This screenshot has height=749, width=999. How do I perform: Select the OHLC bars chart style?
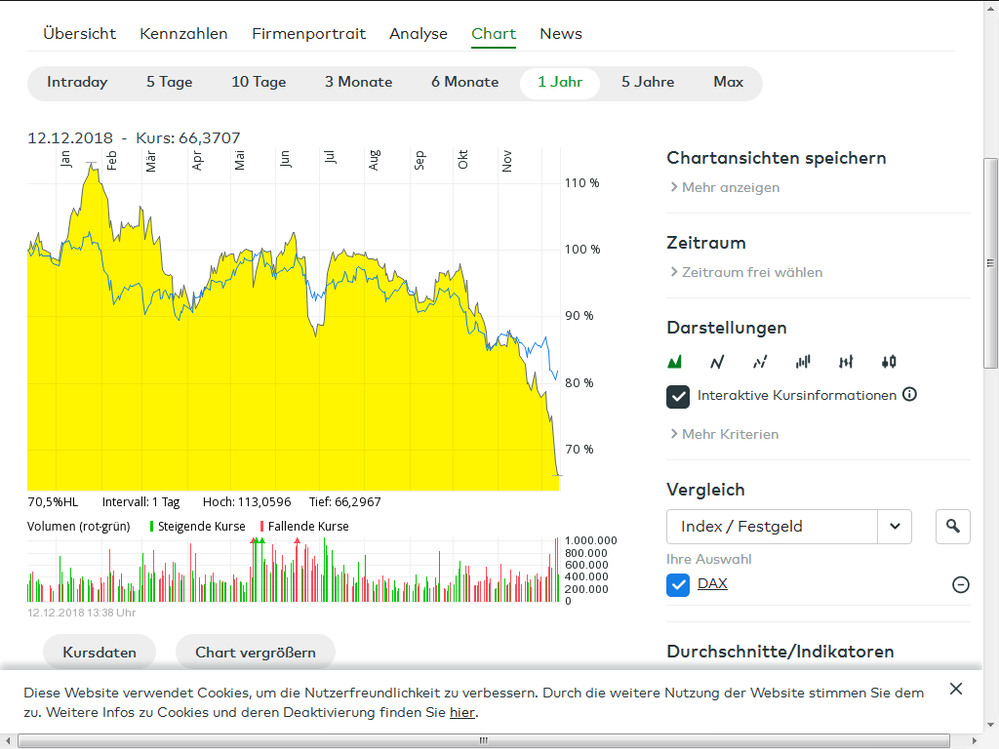[x=845, y=361]
